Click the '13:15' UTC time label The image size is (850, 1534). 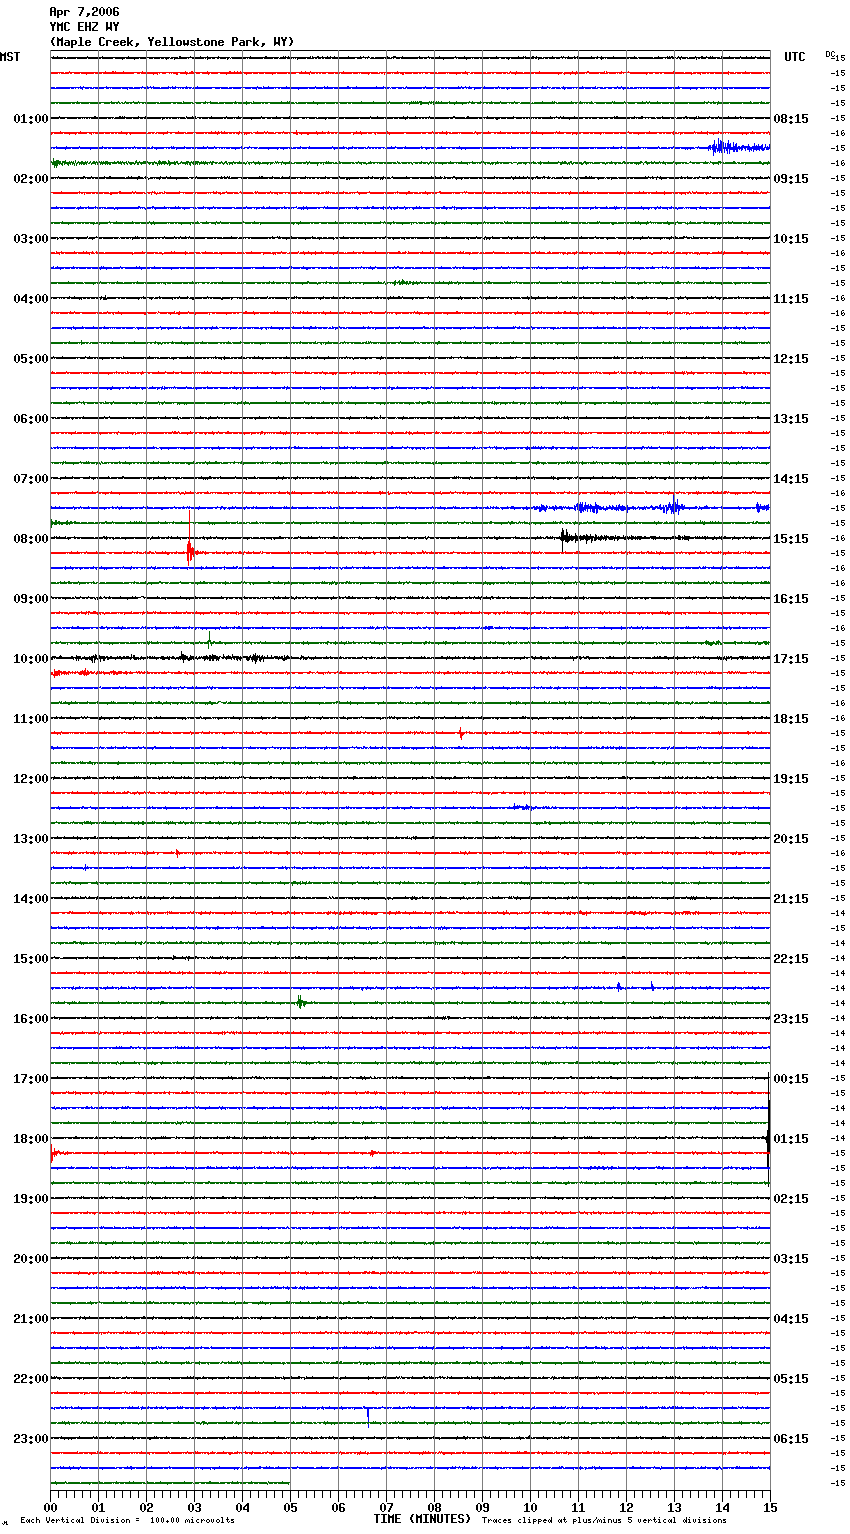[791, 419]
